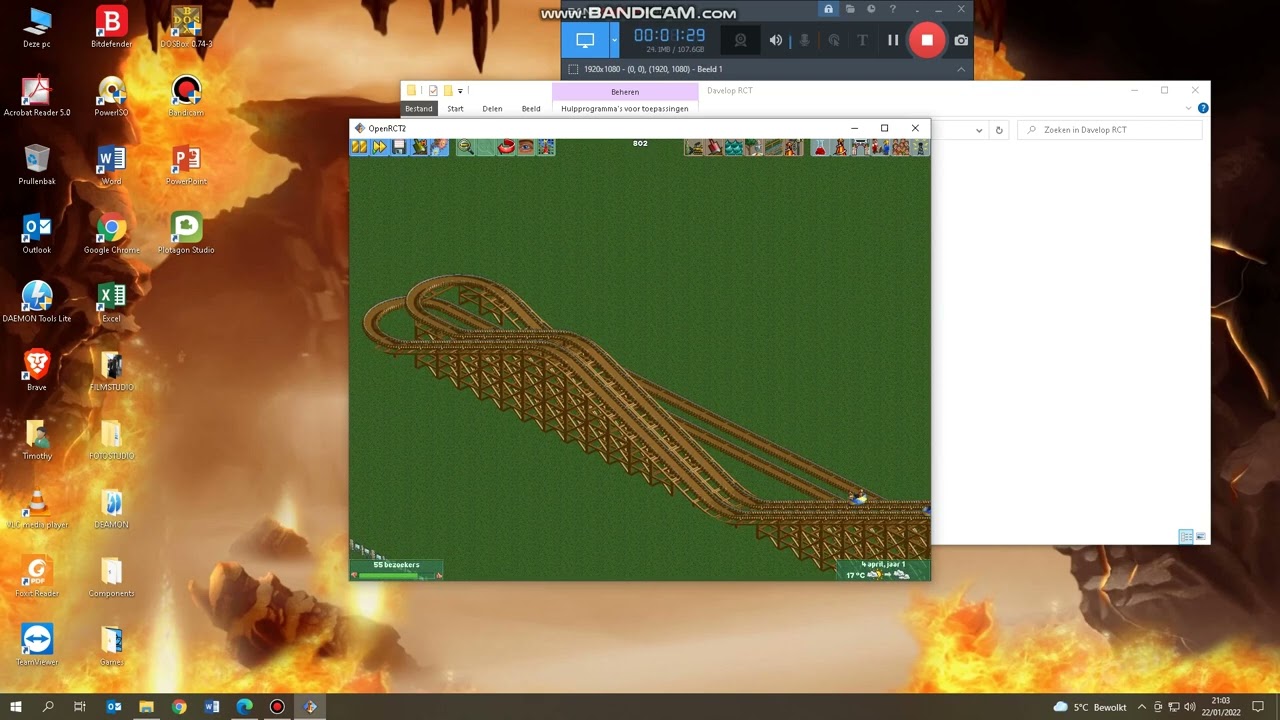The image size is (1280, 720).
Task: Click the 55 bezoekers guest count
Action: pos(396,565)
